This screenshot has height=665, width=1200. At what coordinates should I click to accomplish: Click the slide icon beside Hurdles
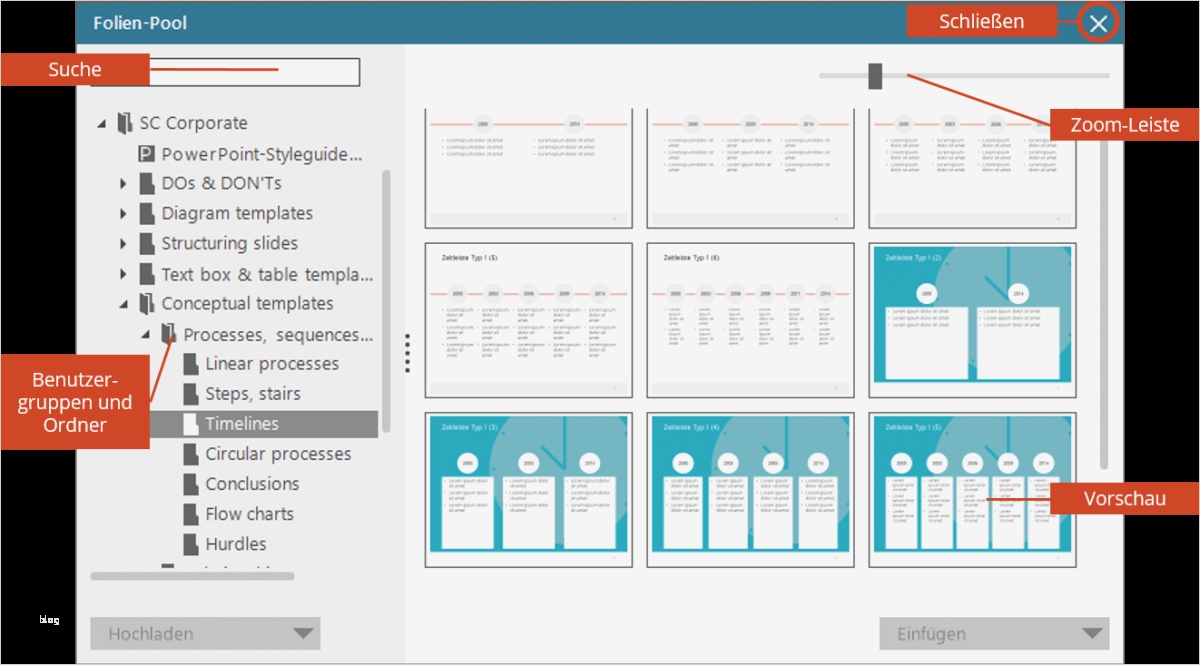pos(189,543)
